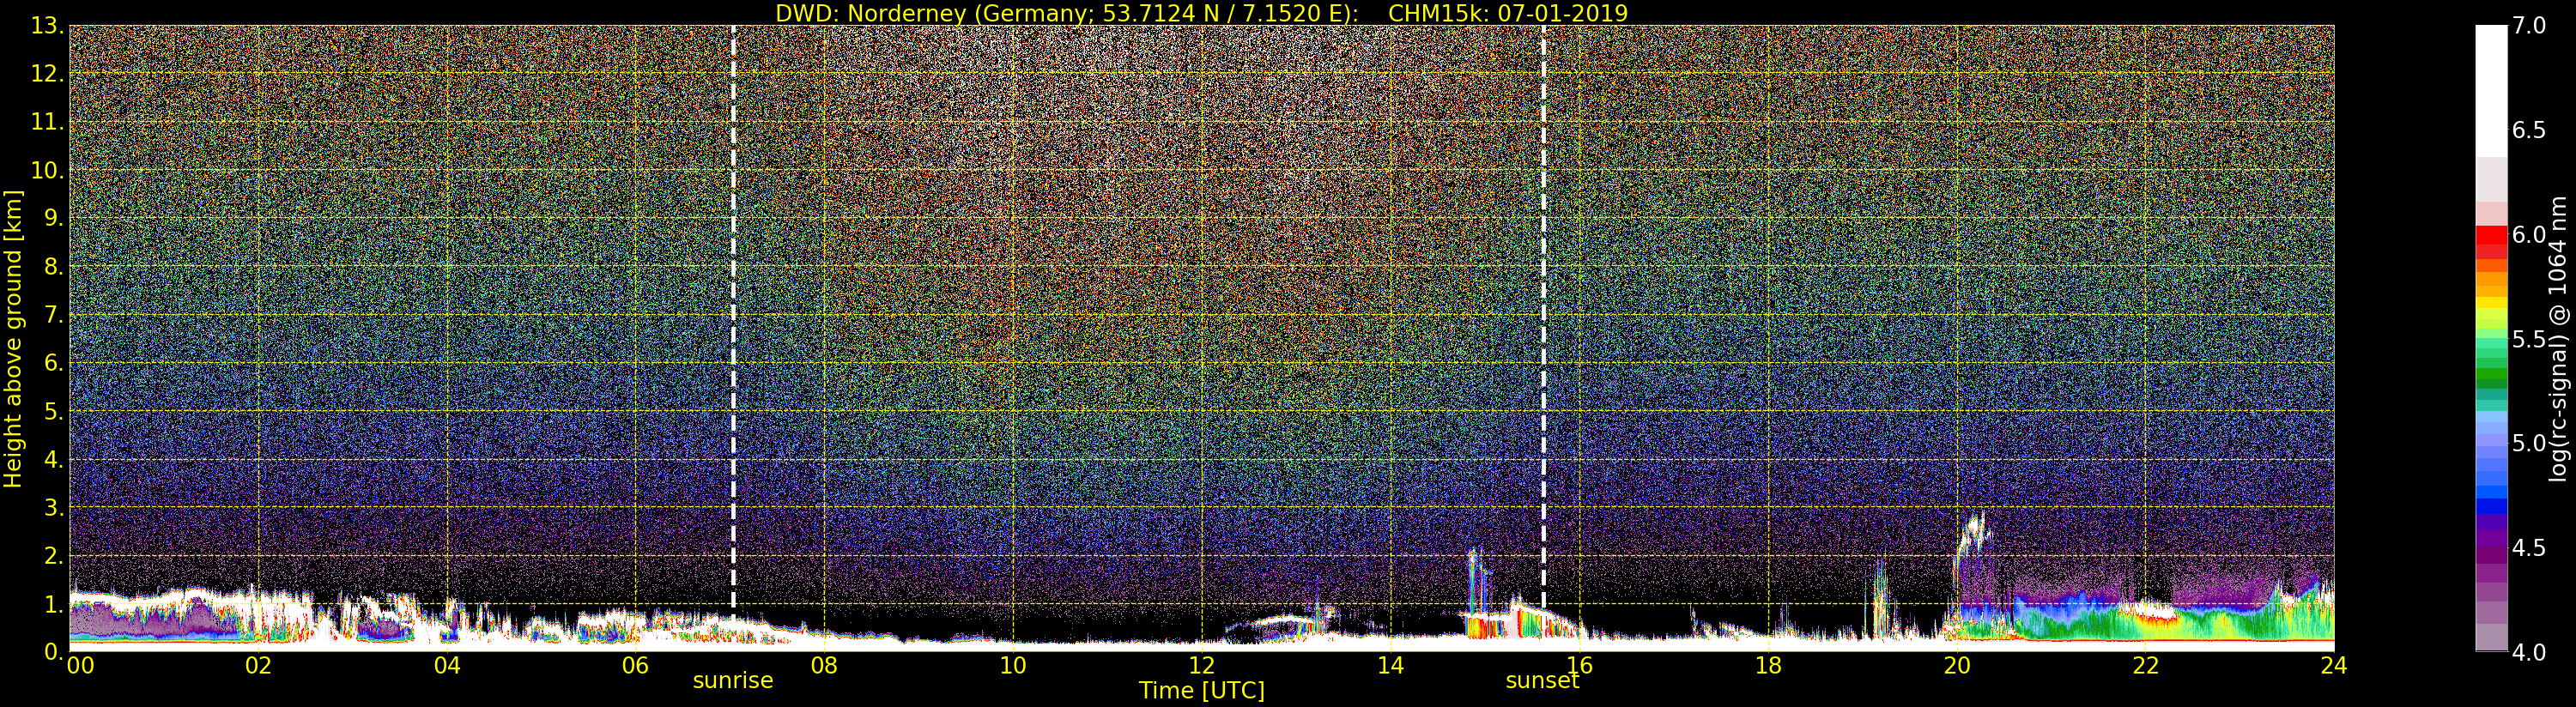Click the green segment of the colorbar

click(2491, 372)
